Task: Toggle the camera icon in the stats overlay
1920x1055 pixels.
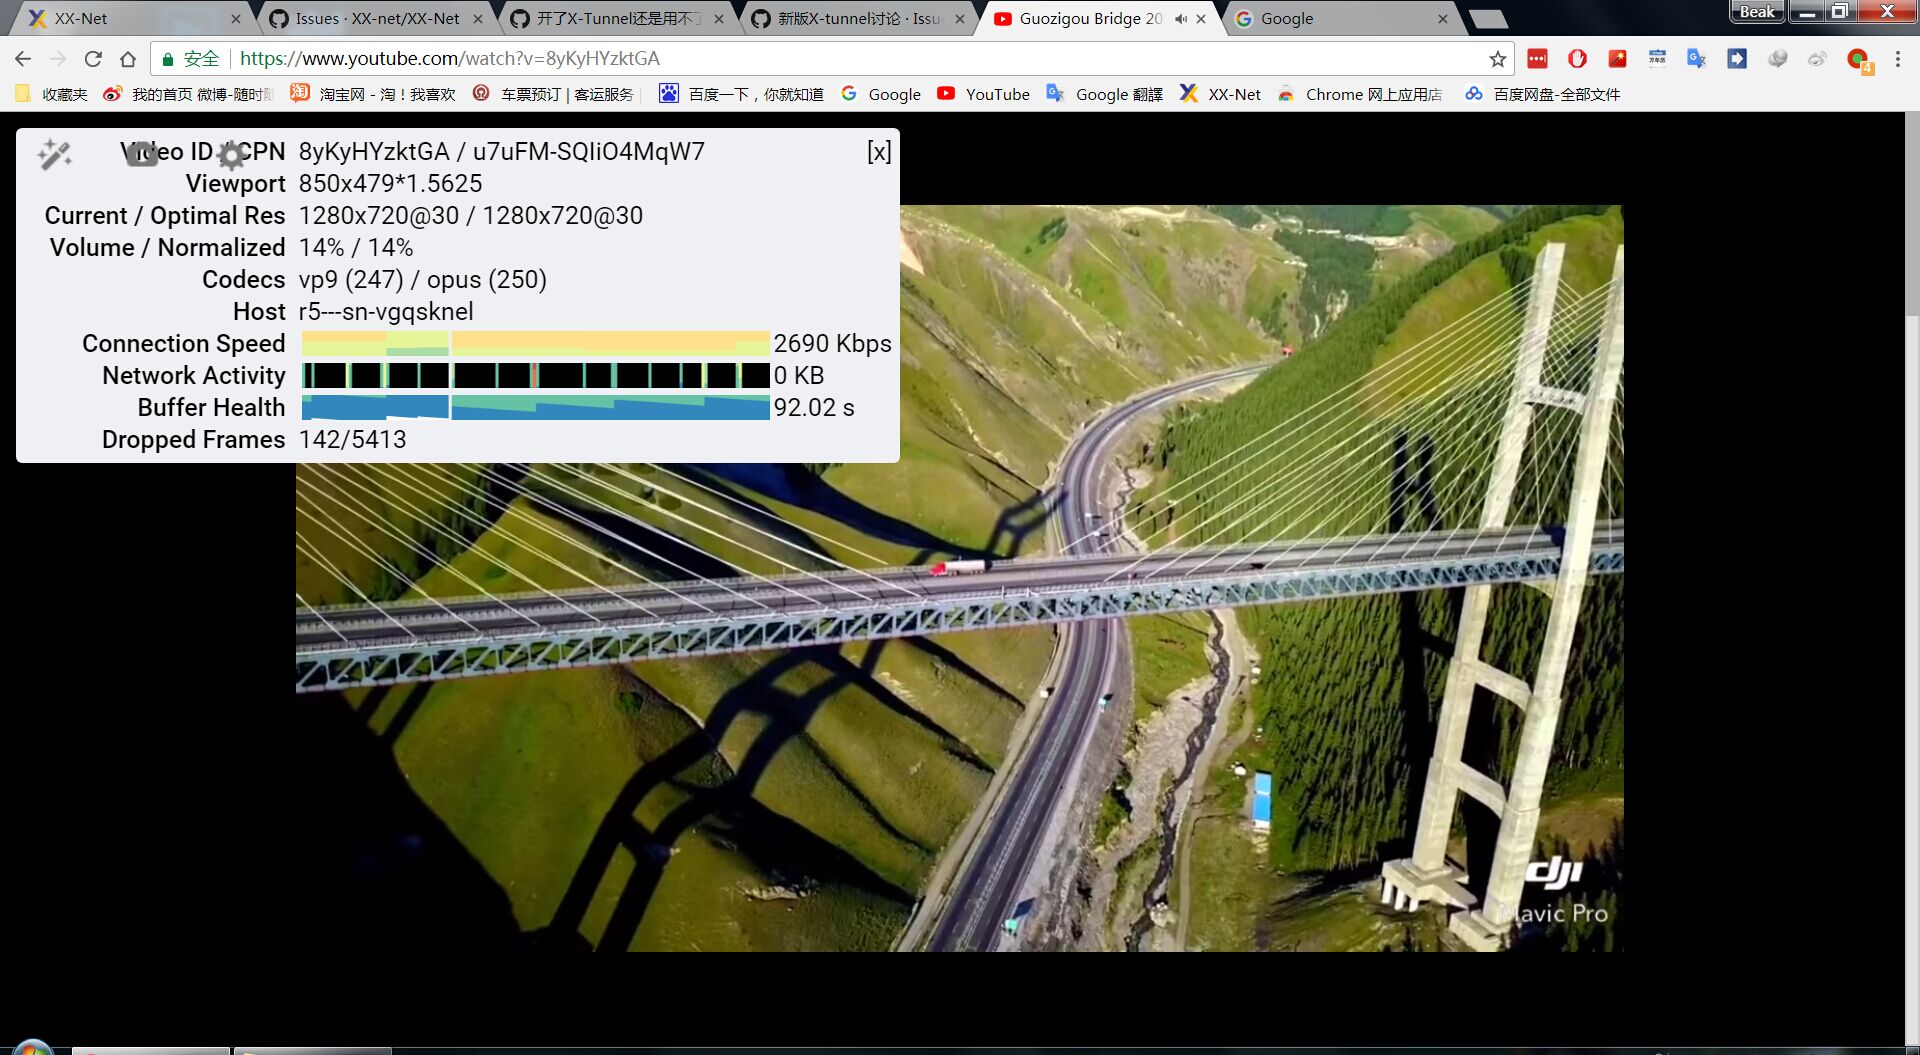Action: (x=143, y=153)
